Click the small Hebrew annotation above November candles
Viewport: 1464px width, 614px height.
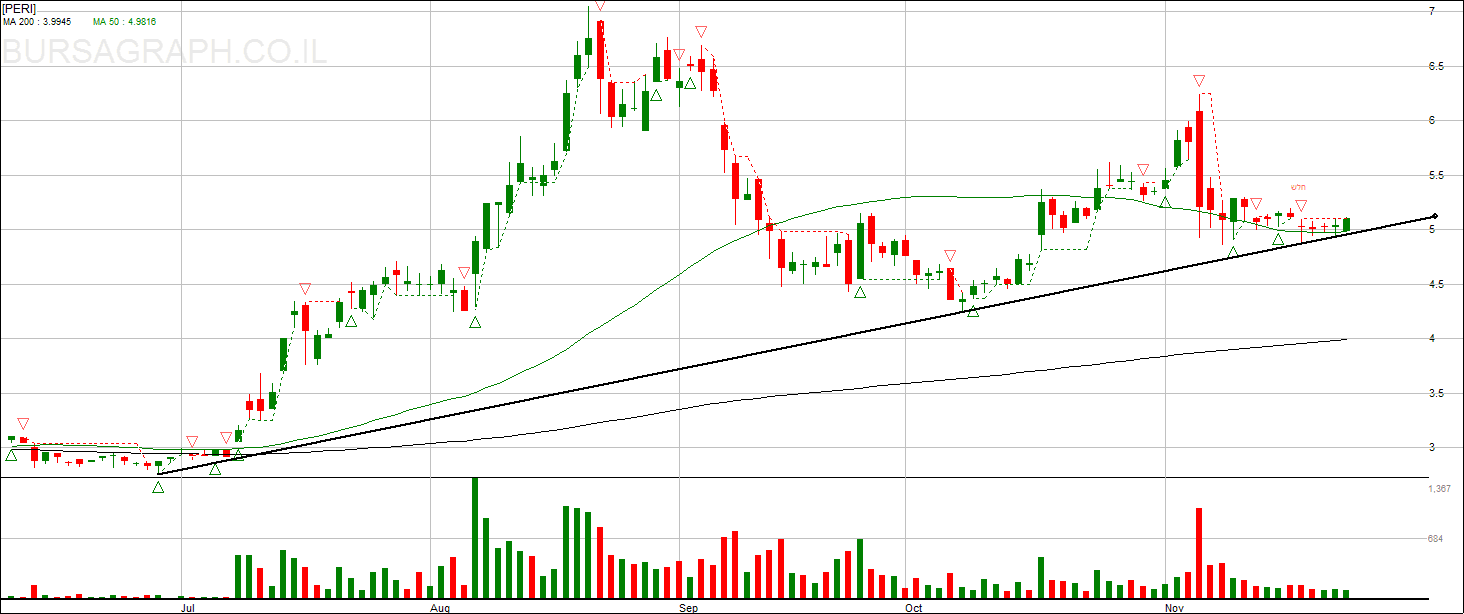click(x=1299, y=187)
